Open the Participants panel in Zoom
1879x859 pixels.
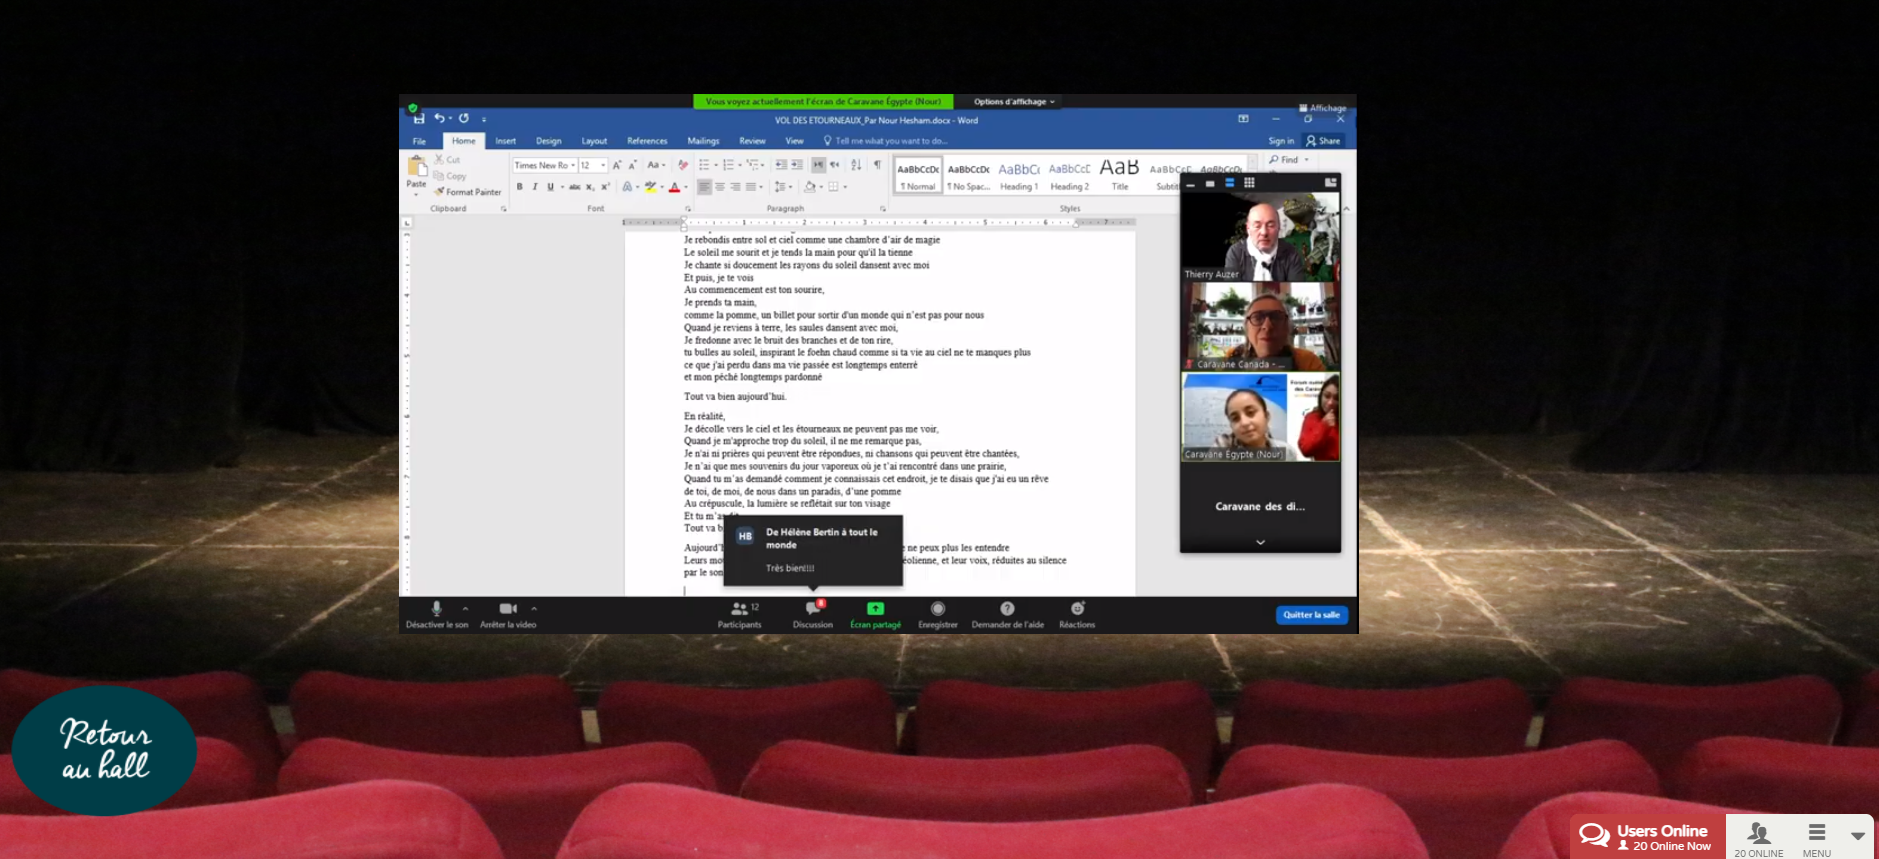point(739,609)
